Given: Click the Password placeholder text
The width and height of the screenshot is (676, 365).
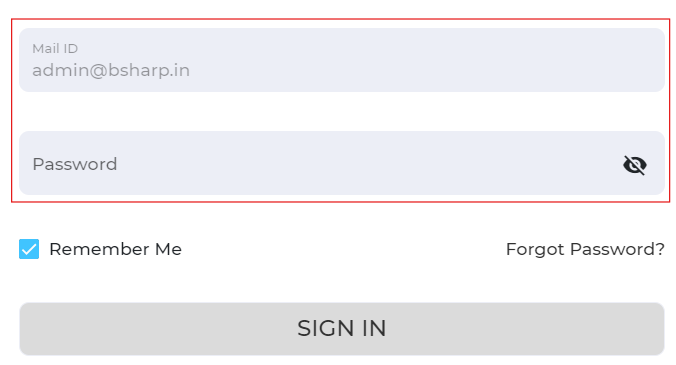Looking at the screenshot, I should coord(75,164).
